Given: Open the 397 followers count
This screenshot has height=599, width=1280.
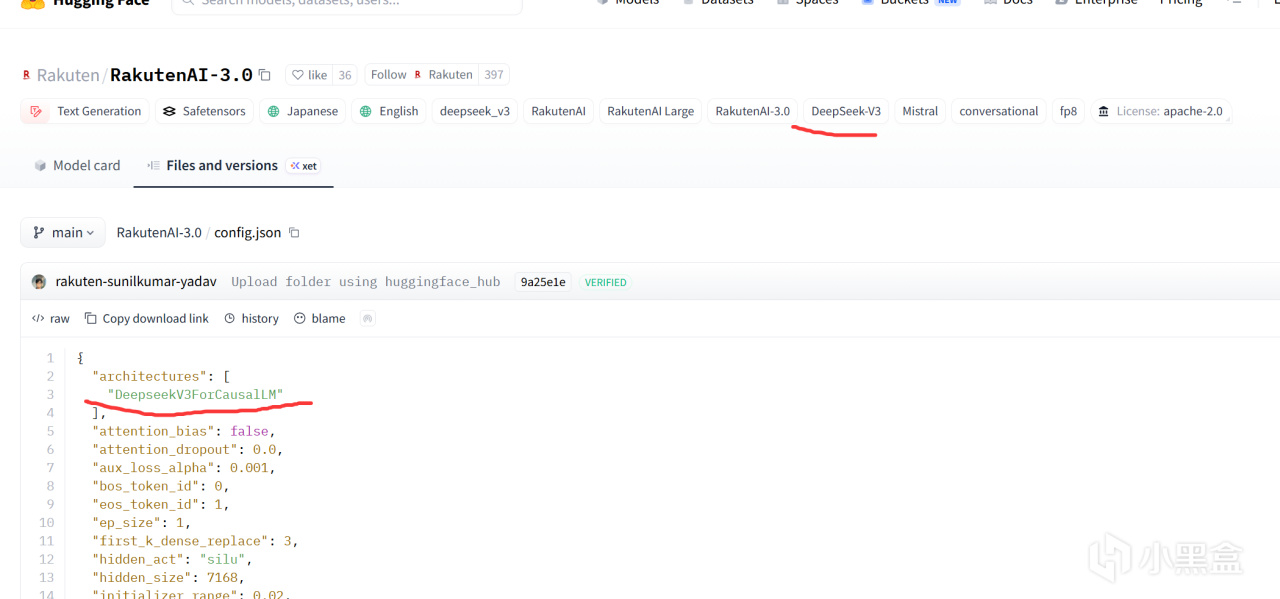Looking at the screenshot, I should pos(494,75).
